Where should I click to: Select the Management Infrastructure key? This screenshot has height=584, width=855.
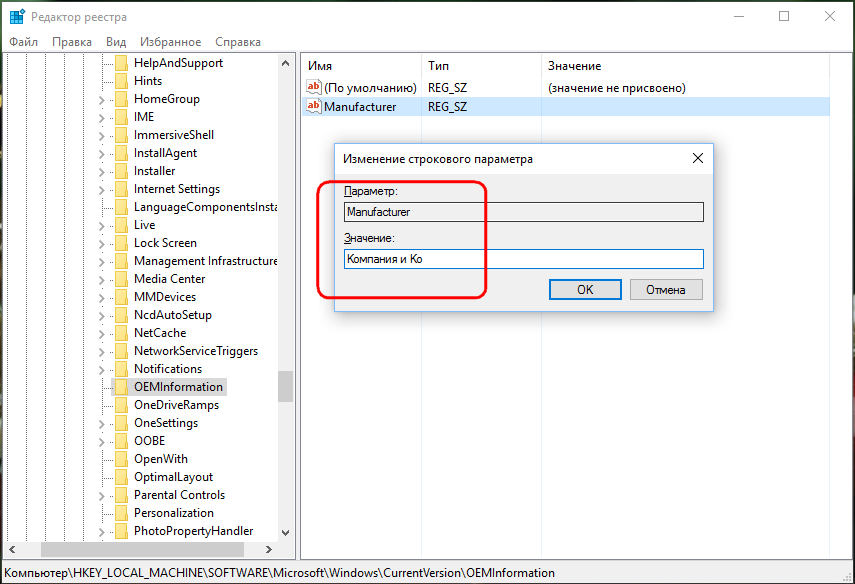click(206, 261)
